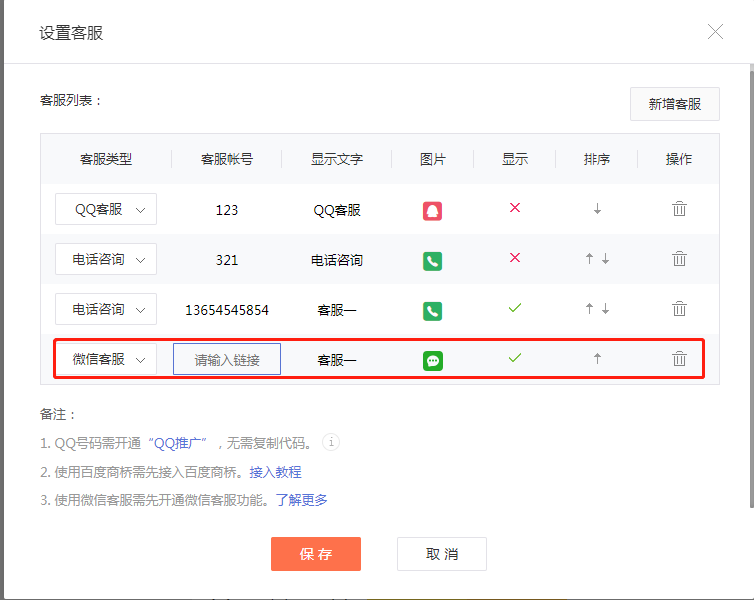Toggle display checkmark for 13654545854 row
Screen dimensions: 754x600
pyautogui.click(x=515, y=308)
